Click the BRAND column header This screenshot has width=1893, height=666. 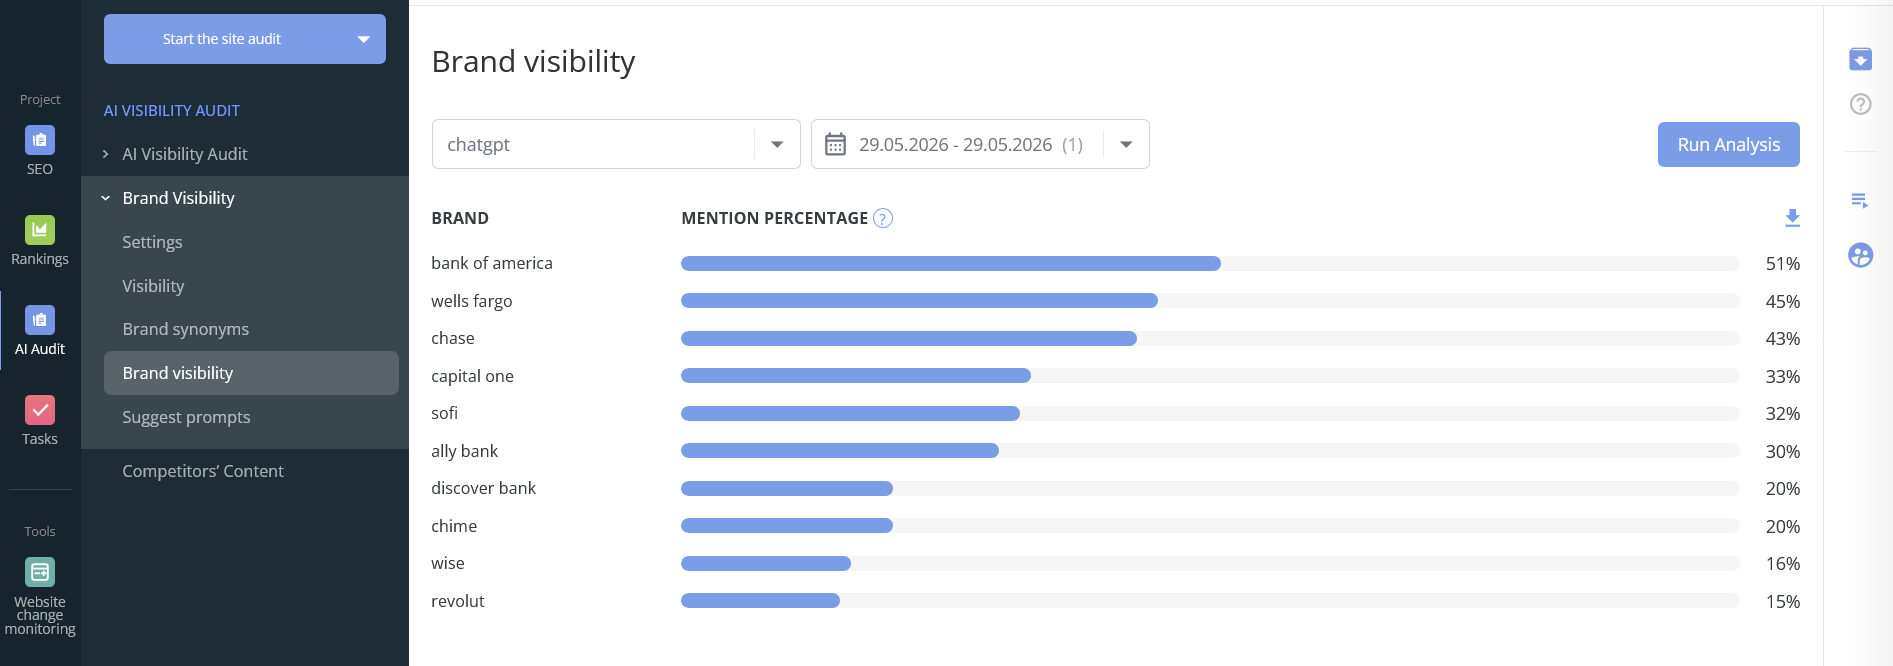[x=460, y=218]
